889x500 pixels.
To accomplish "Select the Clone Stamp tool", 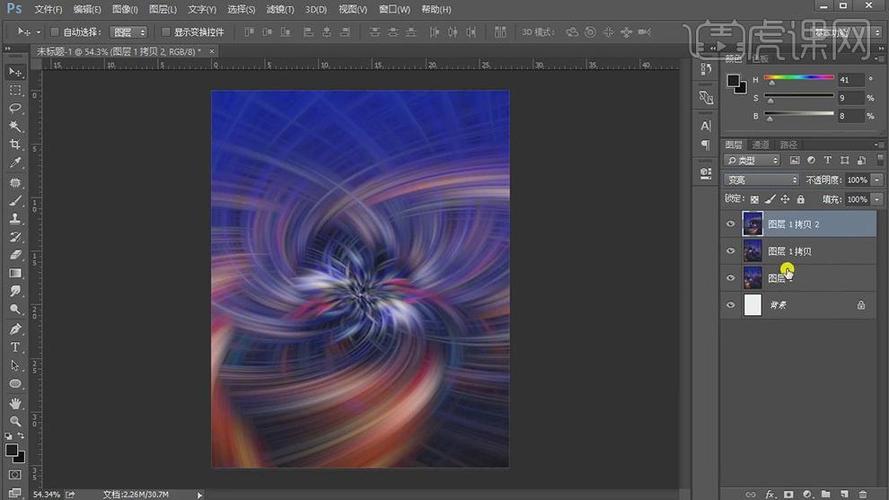I will 15,218.
